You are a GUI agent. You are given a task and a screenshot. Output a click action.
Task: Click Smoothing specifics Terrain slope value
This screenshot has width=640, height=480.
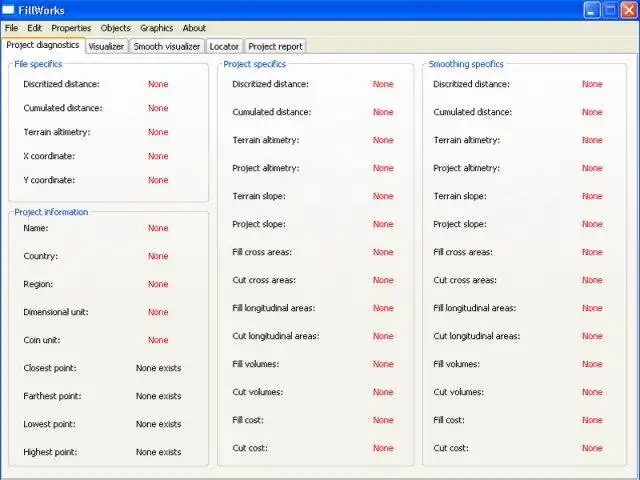(592, 196)
